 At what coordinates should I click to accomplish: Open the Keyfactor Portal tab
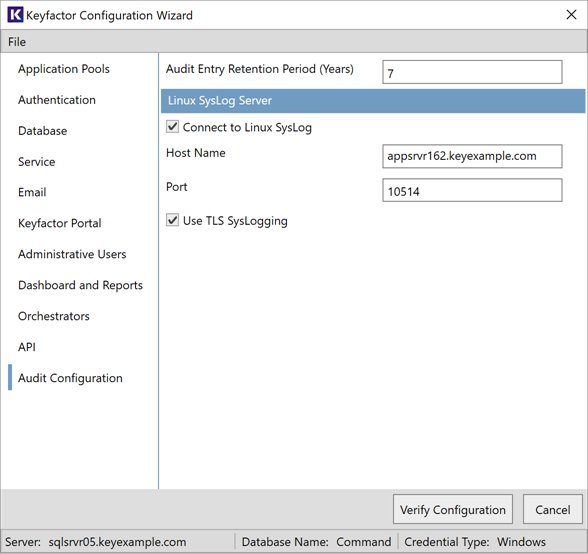point(60,223)
